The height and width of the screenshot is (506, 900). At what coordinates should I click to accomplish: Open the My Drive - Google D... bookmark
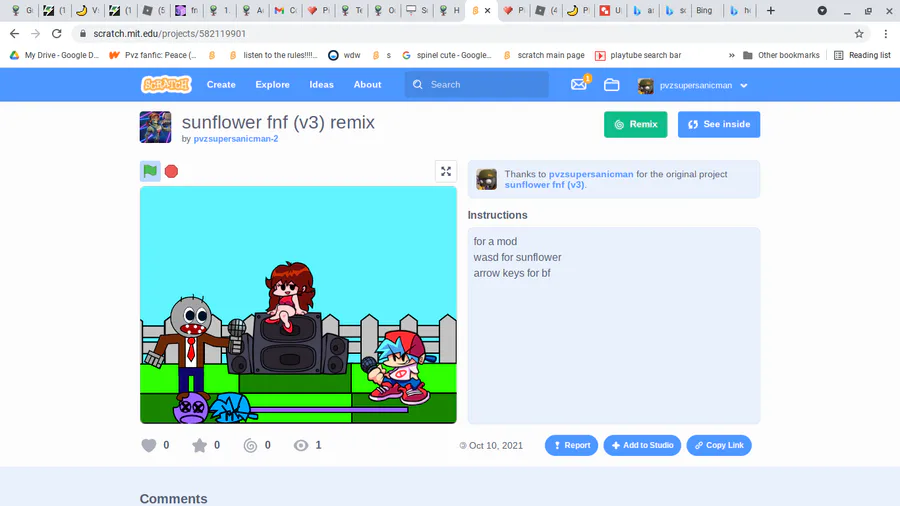[54, 55]
